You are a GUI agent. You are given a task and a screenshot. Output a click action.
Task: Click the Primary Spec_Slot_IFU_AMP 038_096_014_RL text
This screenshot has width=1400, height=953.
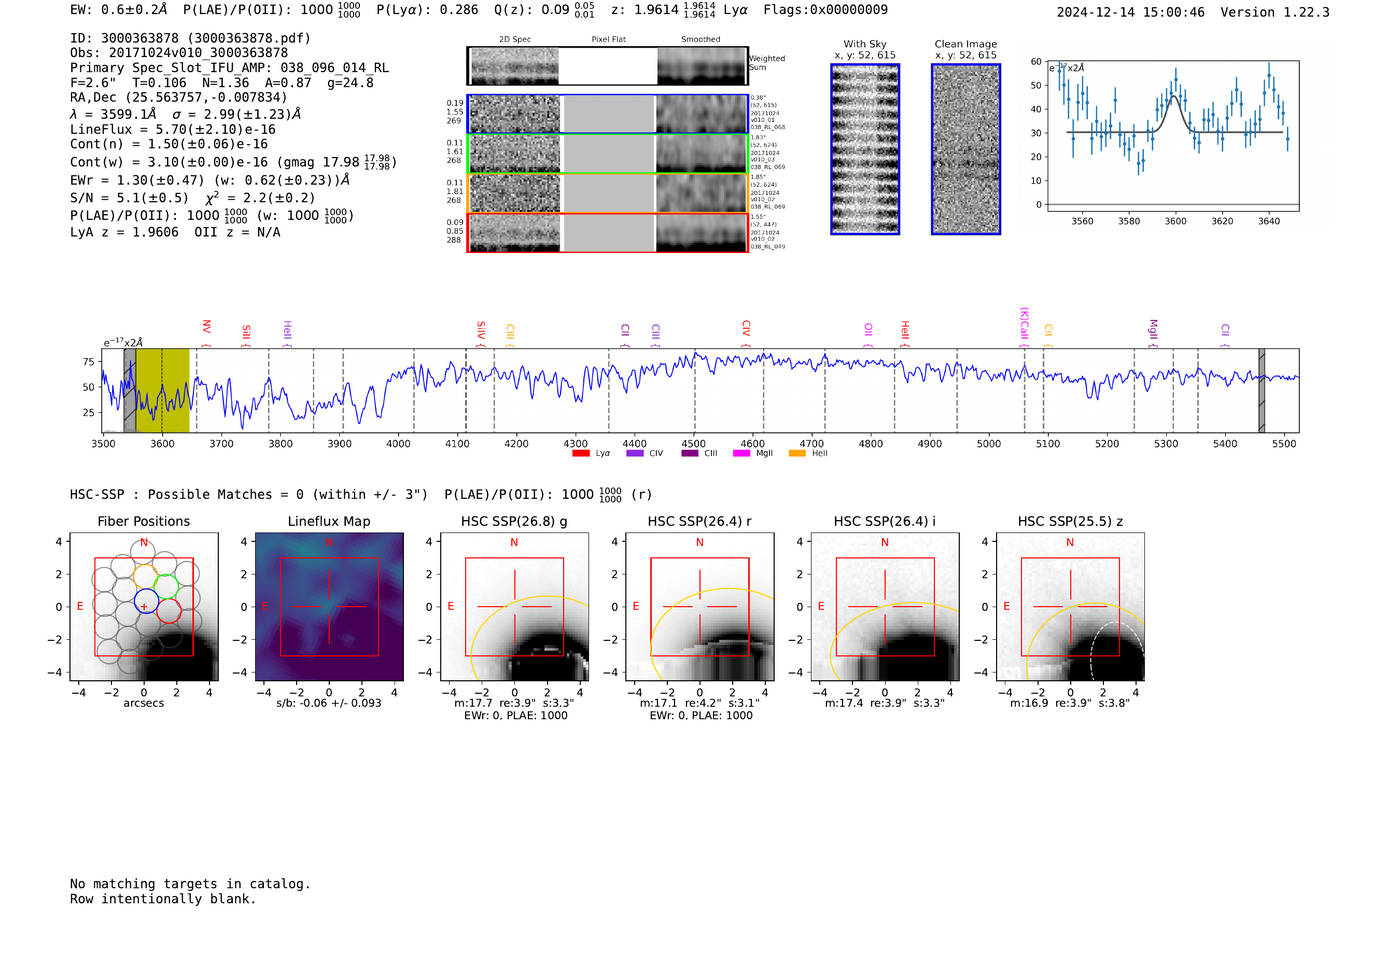(229, 68)
